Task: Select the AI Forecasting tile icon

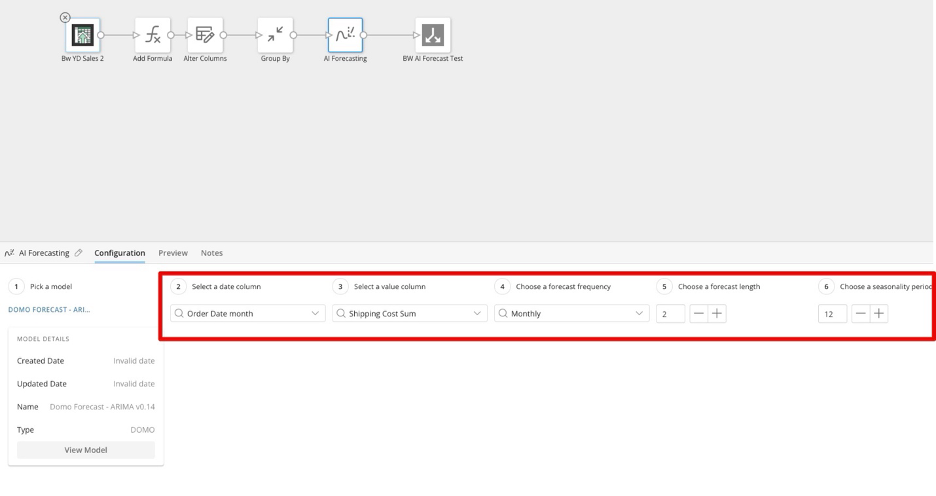Action: pyautogui.click(x=345, y=35)
